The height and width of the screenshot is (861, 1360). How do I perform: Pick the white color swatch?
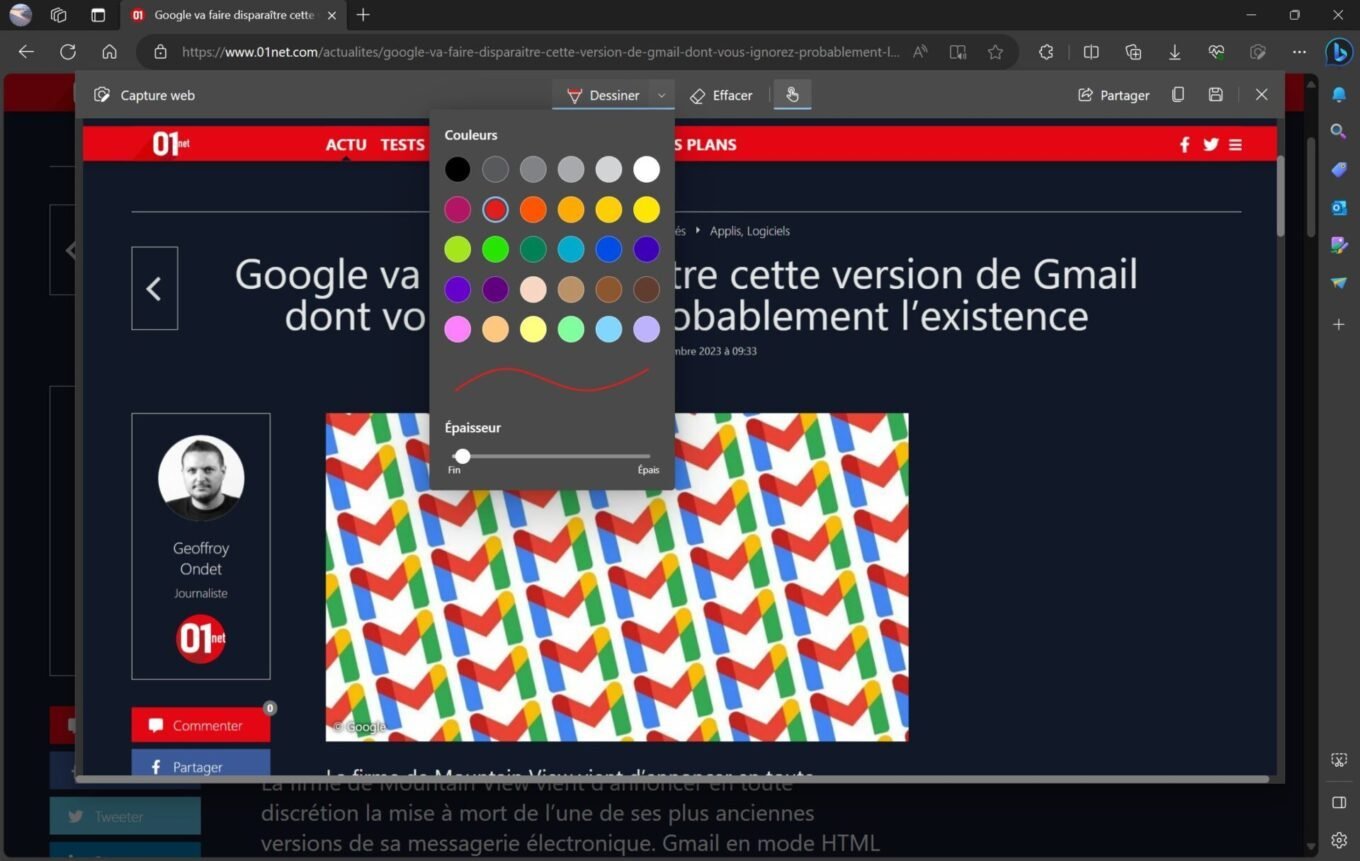pyautogui.click(x=647, y=169)
